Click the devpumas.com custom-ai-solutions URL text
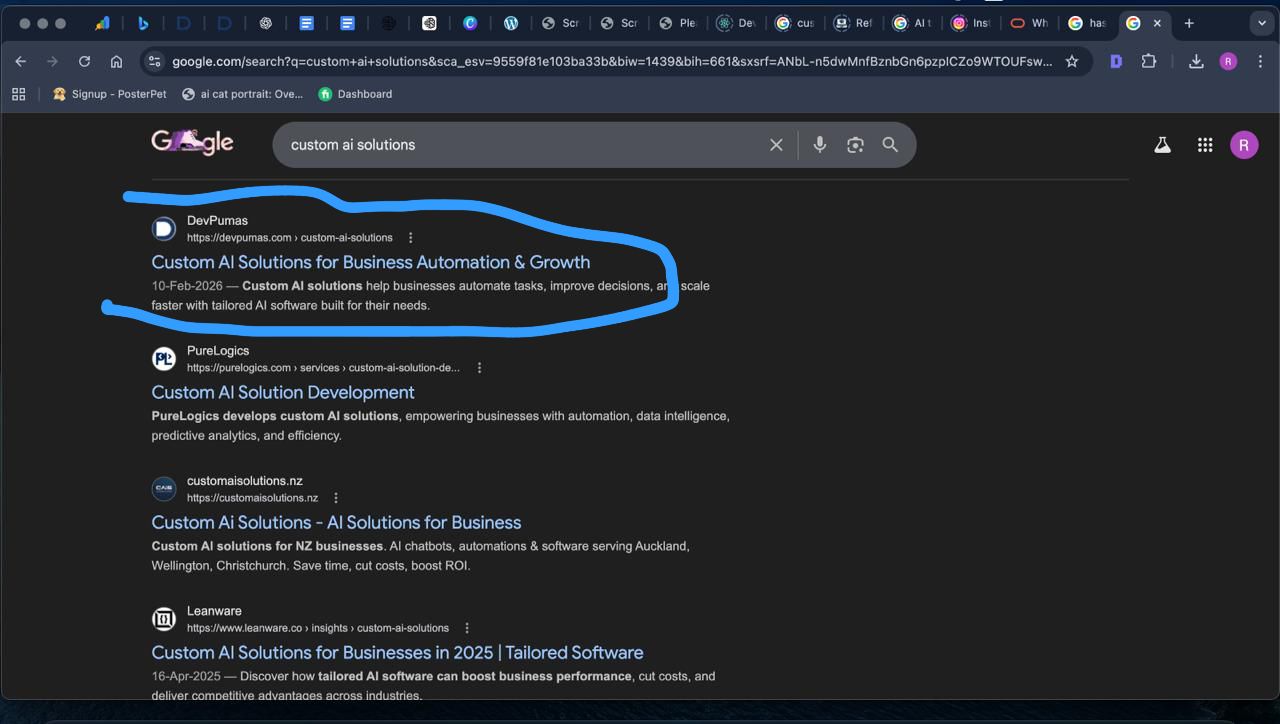 tap(290, 238)
